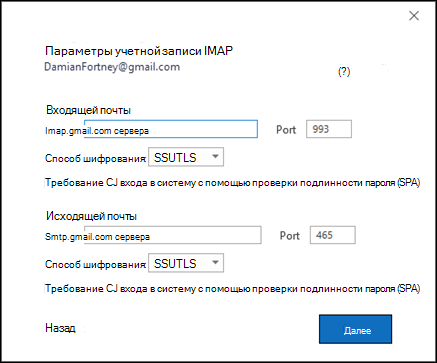Click the incoming mail Port field 993
437x363 pixels.
click(x=329, y=129)
